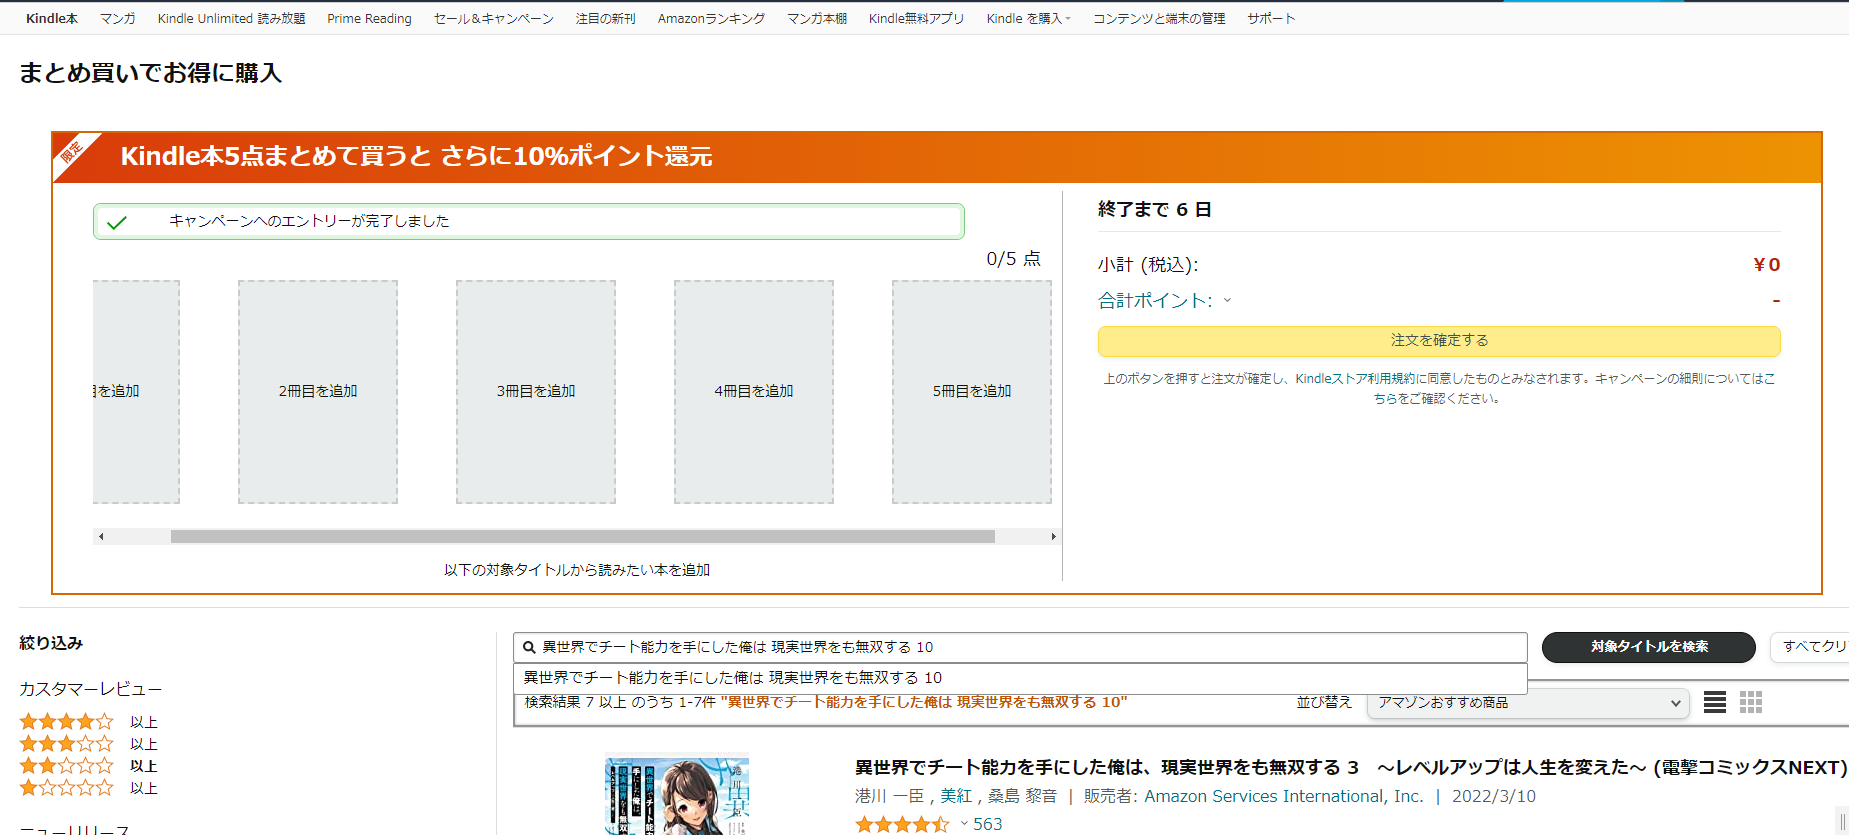Go to the マンガ menu item
This screenshot has height=835, width=1849.
pos(117,18)
